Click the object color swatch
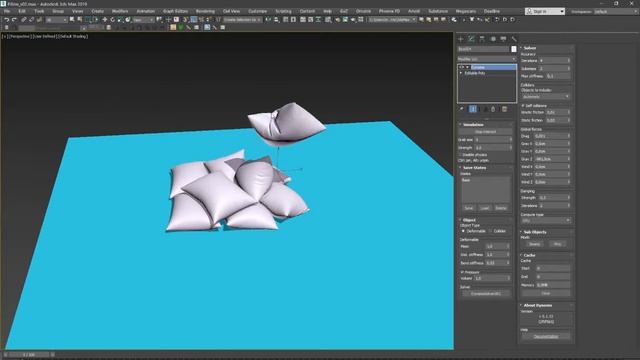 point(513,49)
